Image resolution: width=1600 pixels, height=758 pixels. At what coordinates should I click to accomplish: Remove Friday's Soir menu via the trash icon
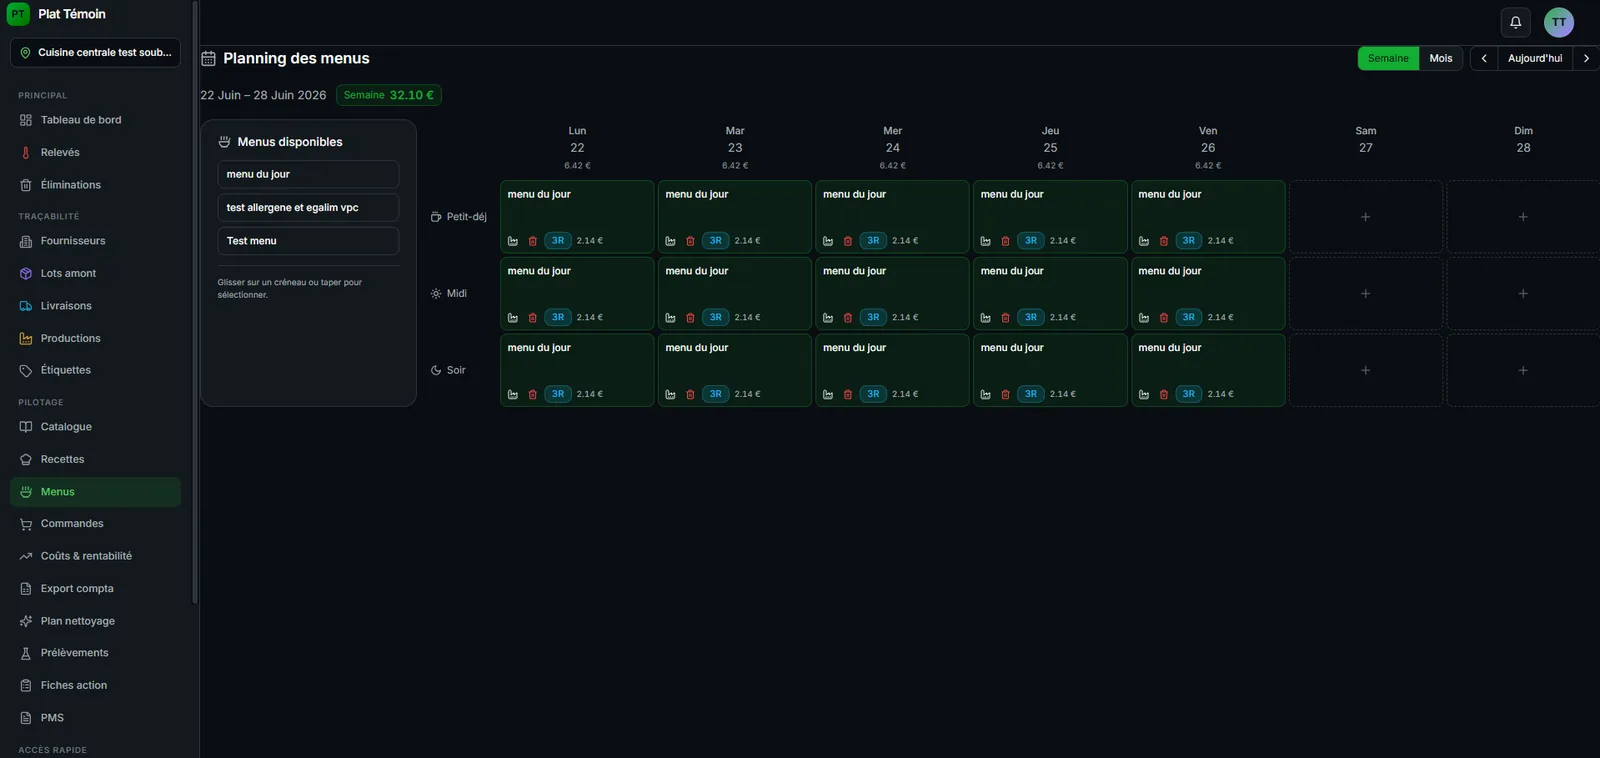pyautogui.click(x=1163, y=395)
